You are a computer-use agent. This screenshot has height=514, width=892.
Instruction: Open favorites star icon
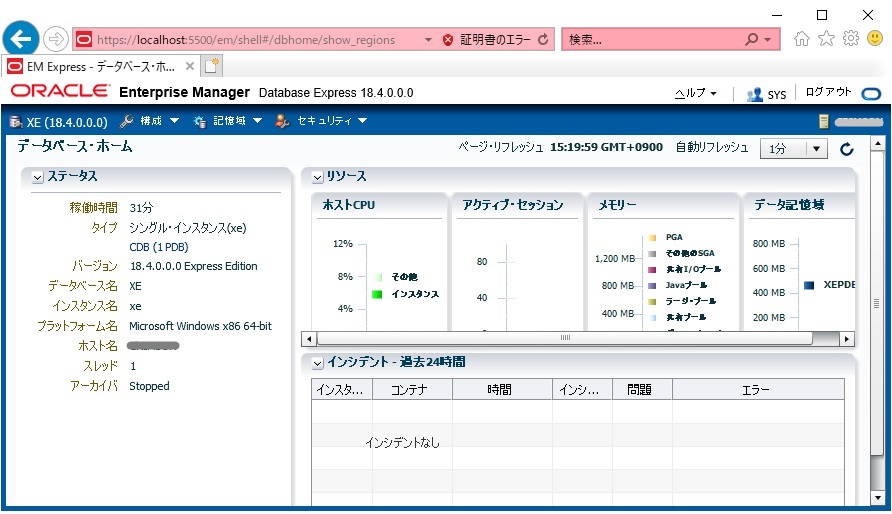pyautogui.click(x=826, y=39)
